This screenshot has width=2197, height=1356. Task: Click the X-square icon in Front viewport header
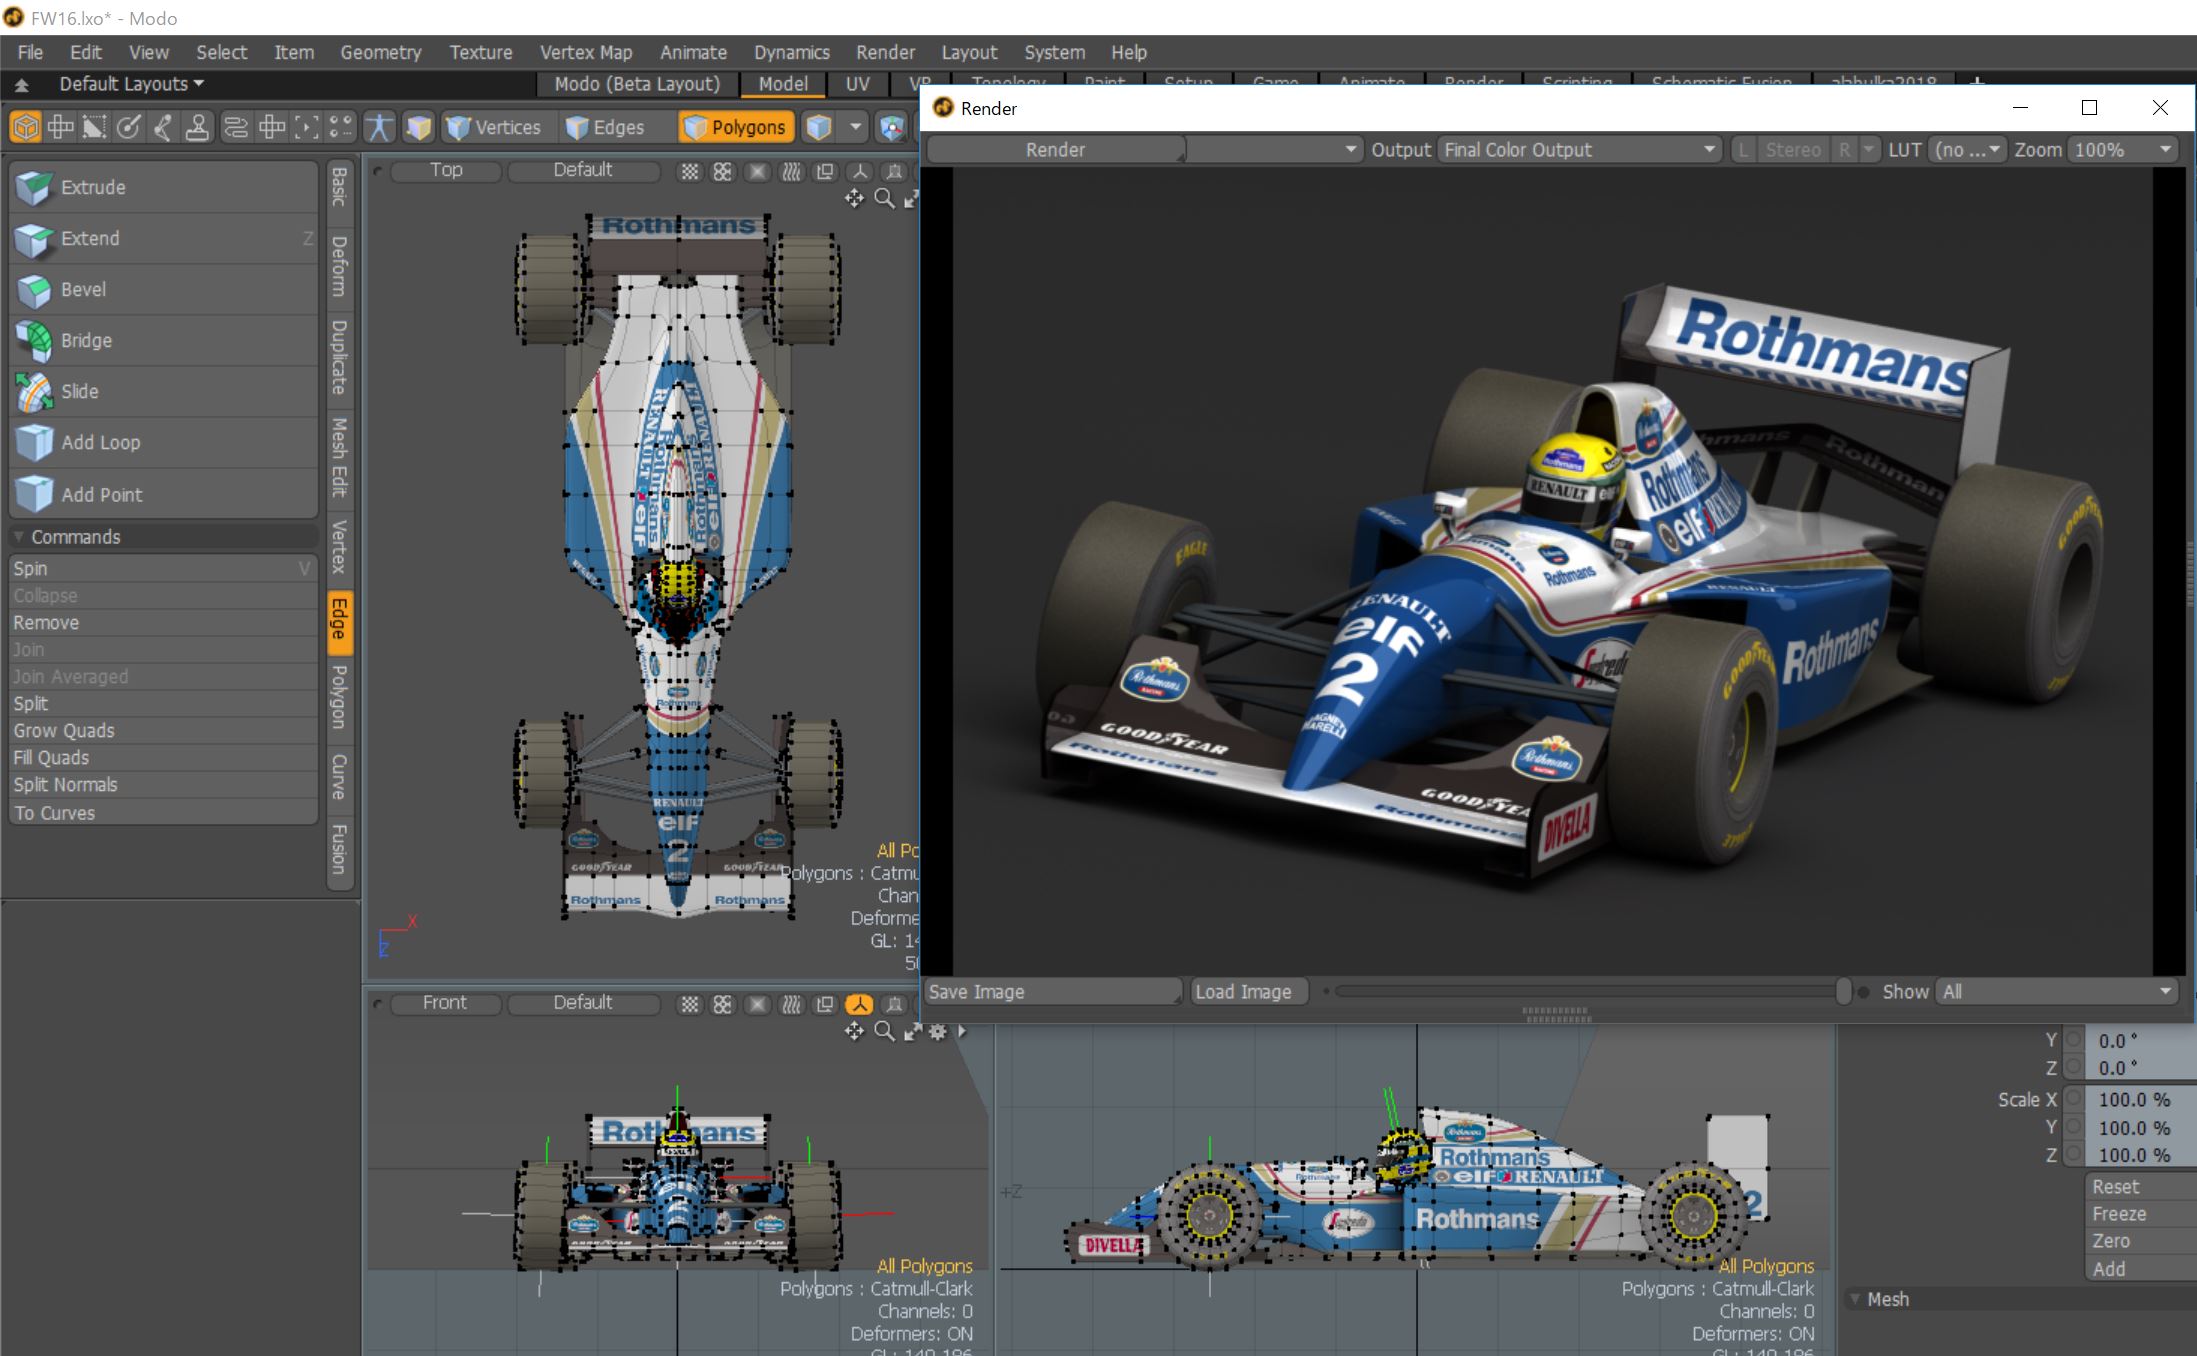click(757, 1004)
